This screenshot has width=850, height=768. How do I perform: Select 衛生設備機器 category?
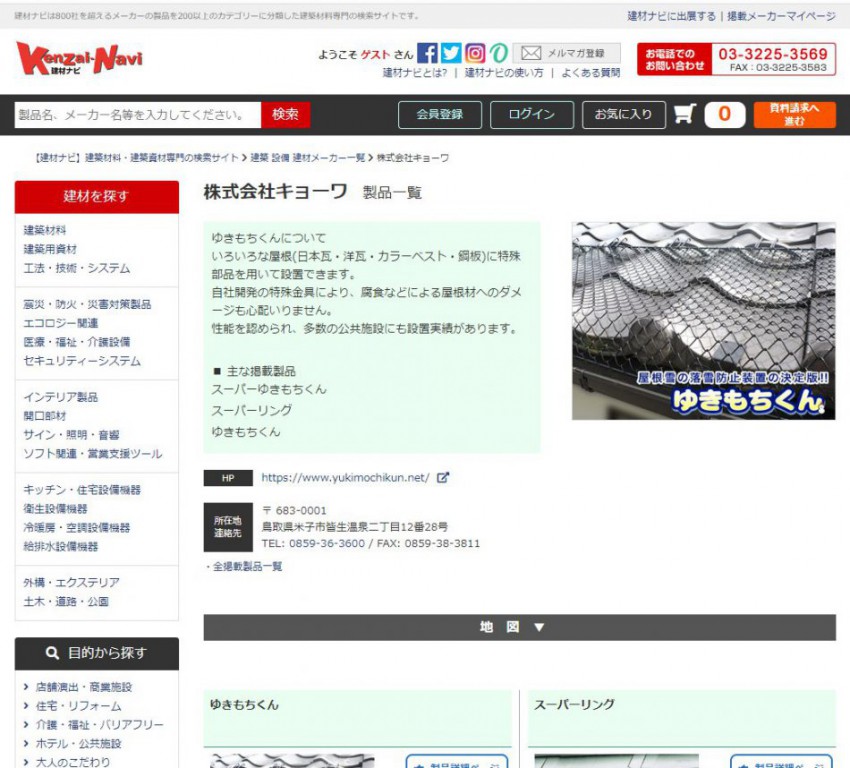tap(55, 508)
